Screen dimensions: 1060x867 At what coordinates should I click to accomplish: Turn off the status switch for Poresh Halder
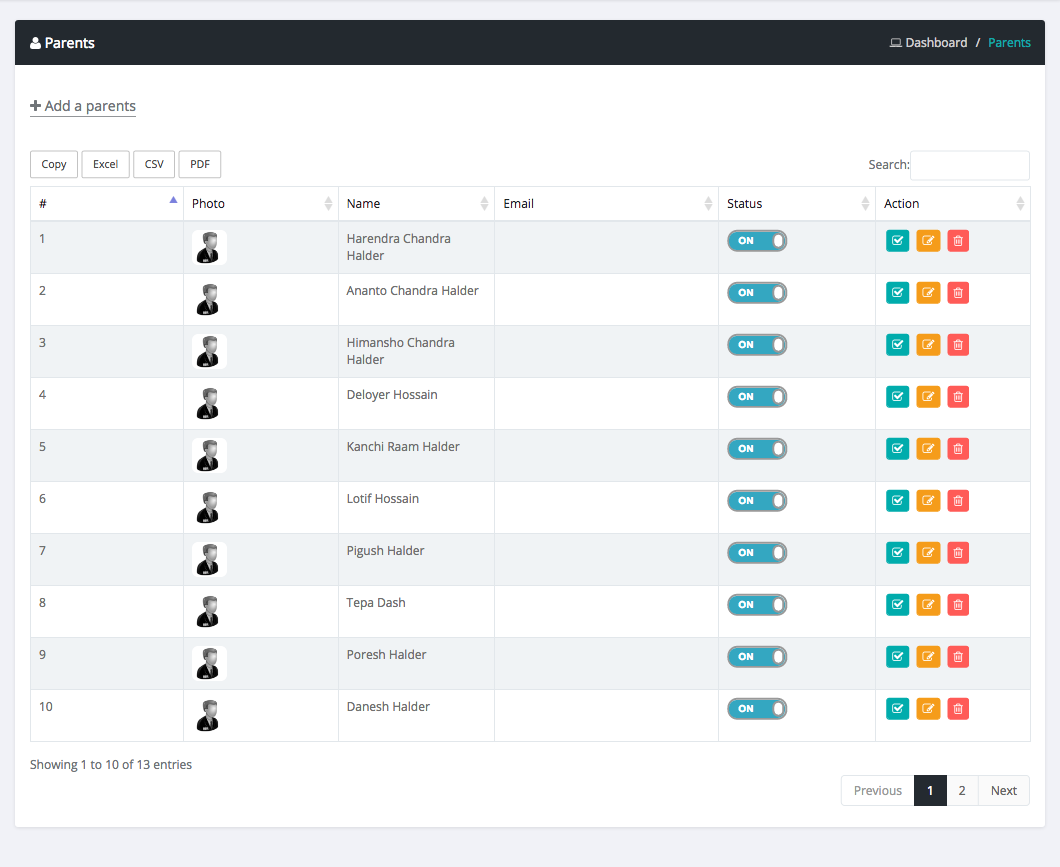(757, 657)
